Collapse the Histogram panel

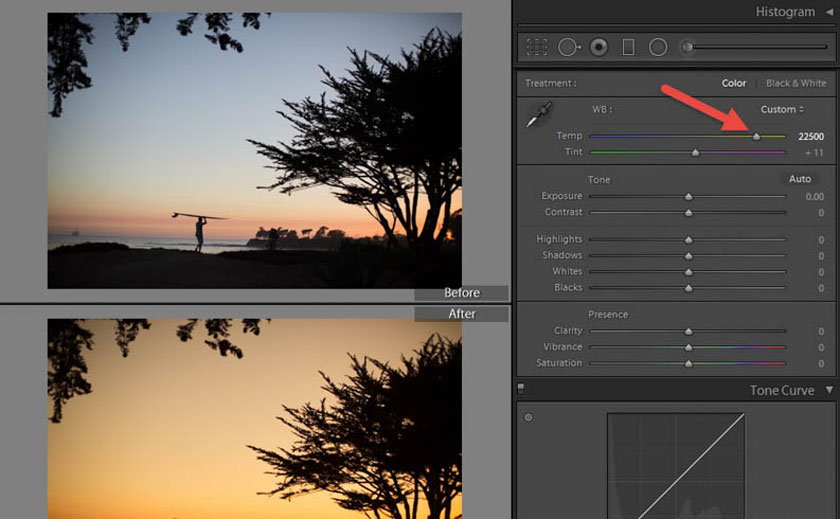point(829,11)
